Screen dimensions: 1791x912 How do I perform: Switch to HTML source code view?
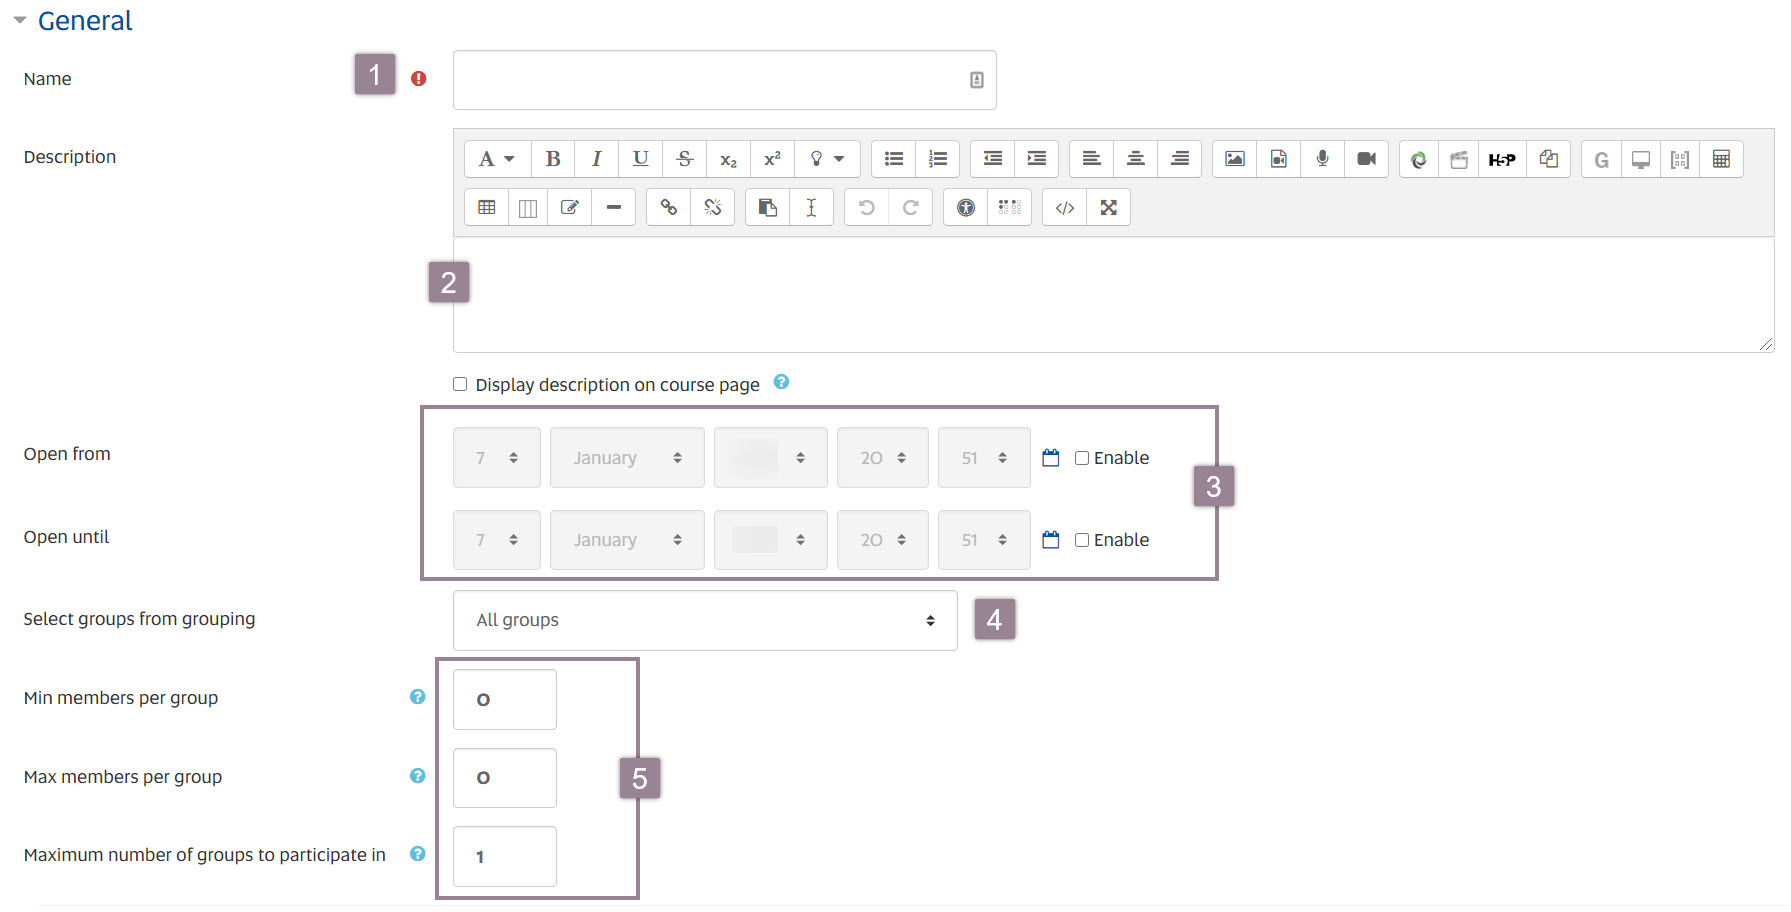pyautogui.click(x=1063, y=207)
